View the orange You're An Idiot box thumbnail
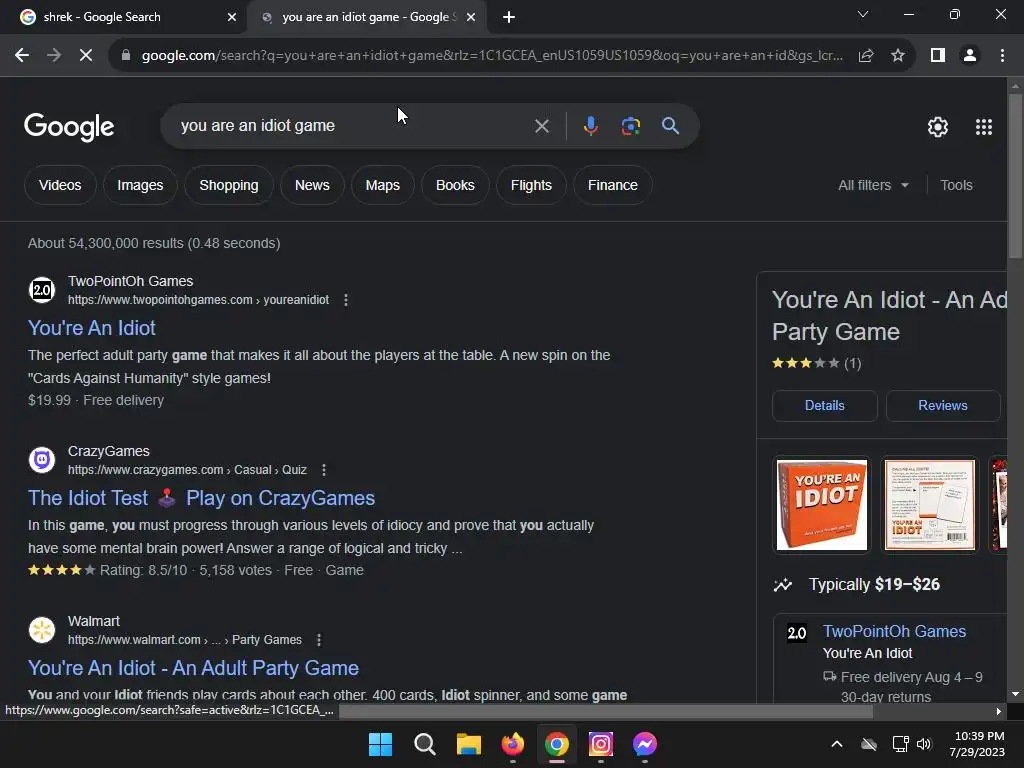Image resolution: width=1024 pixels, height=768 pixels. 822,504
